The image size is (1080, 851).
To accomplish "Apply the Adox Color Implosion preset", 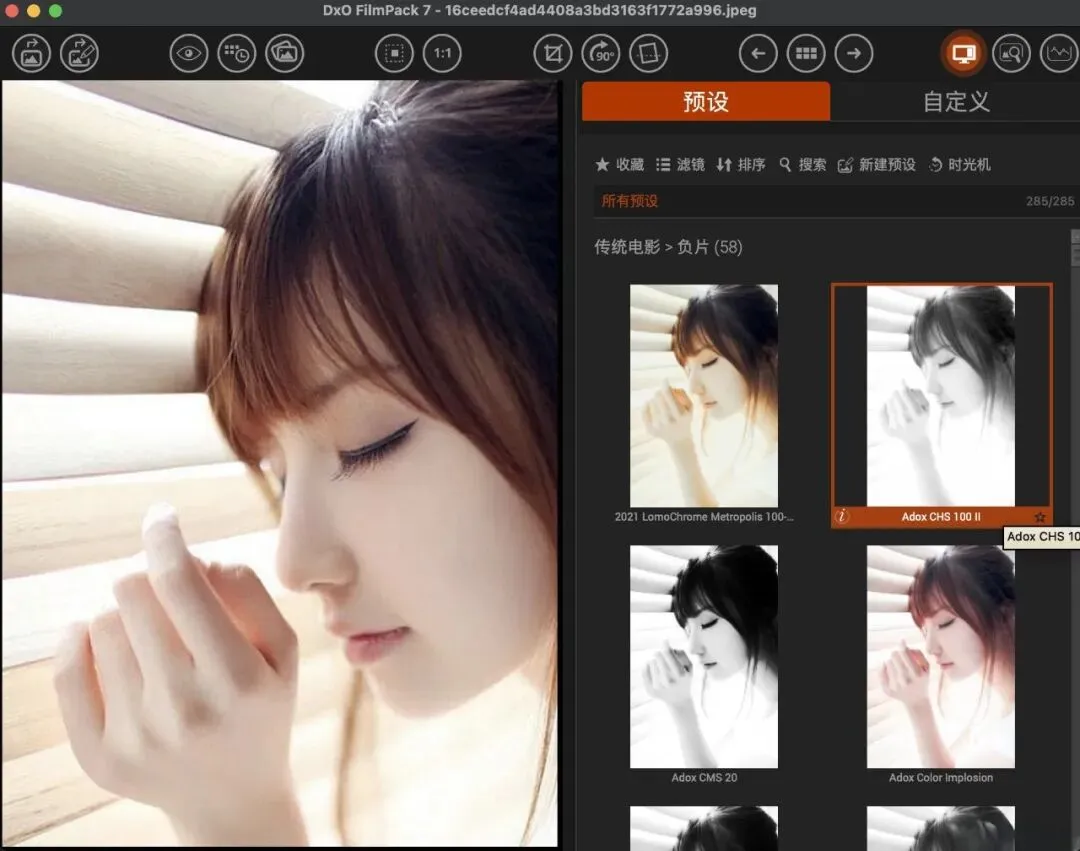I will coord(940,656).
